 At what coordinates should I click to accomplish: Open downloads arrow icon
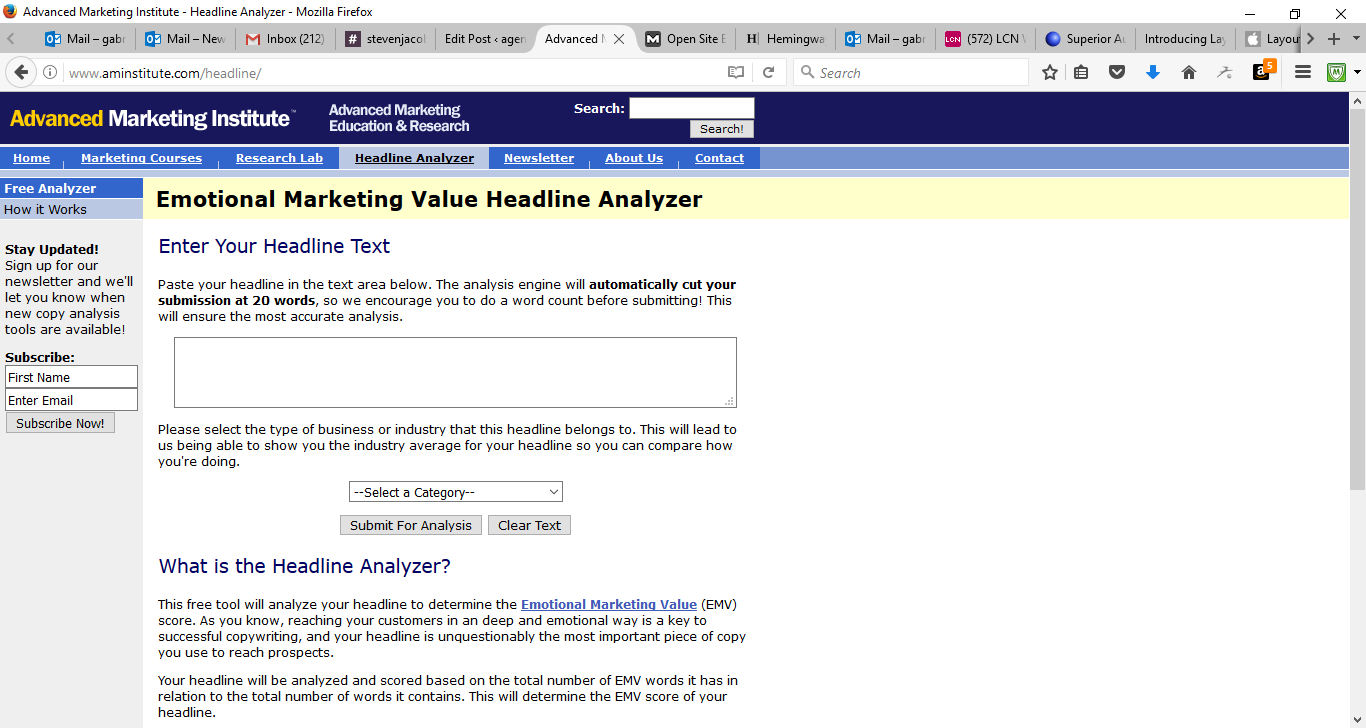tap(1153, 73)
